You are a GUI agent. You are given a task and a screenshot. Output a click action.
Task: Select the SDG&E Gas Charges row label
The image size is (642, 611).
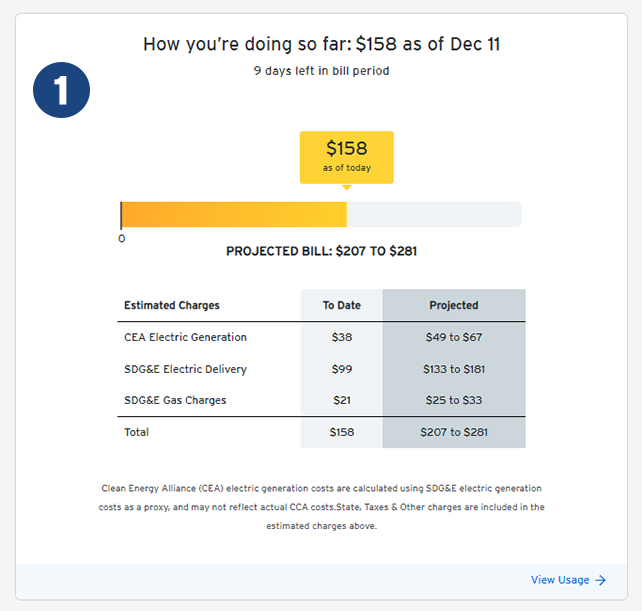pos(175,400)
